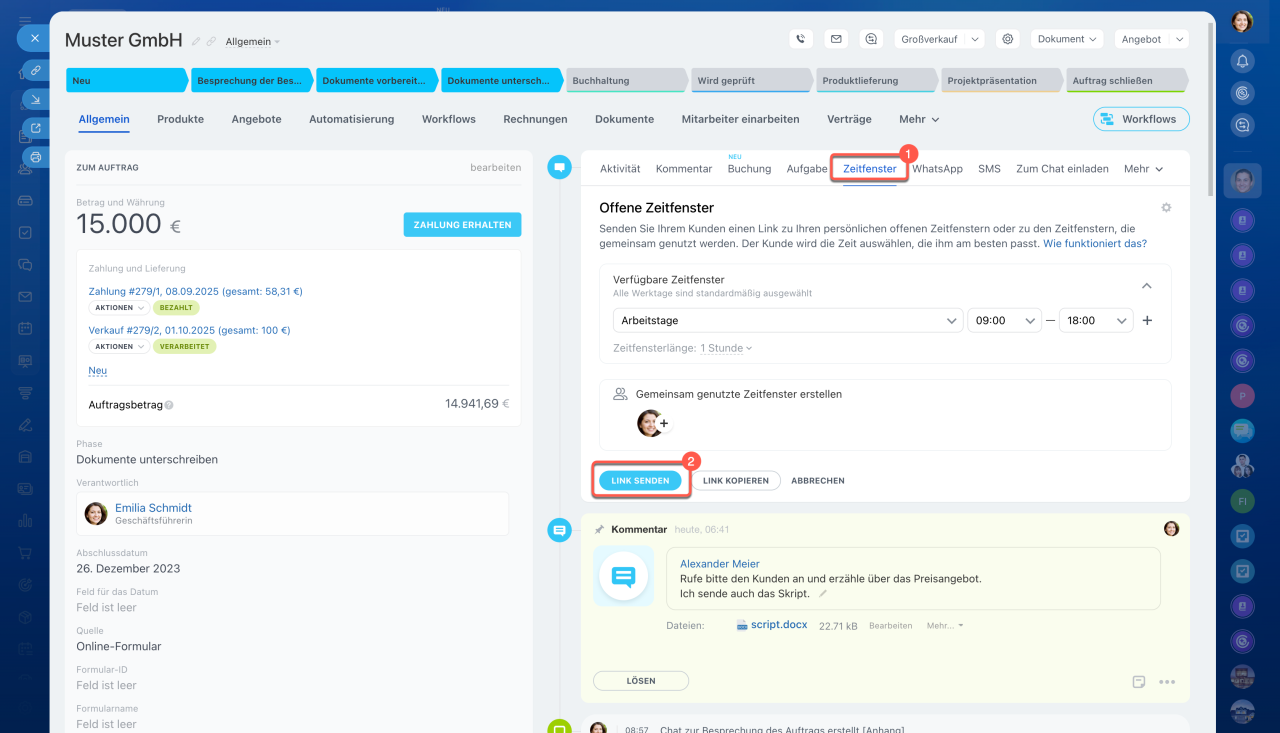
Task: Click the plus icon to add time range
Action: point(1147,321)
